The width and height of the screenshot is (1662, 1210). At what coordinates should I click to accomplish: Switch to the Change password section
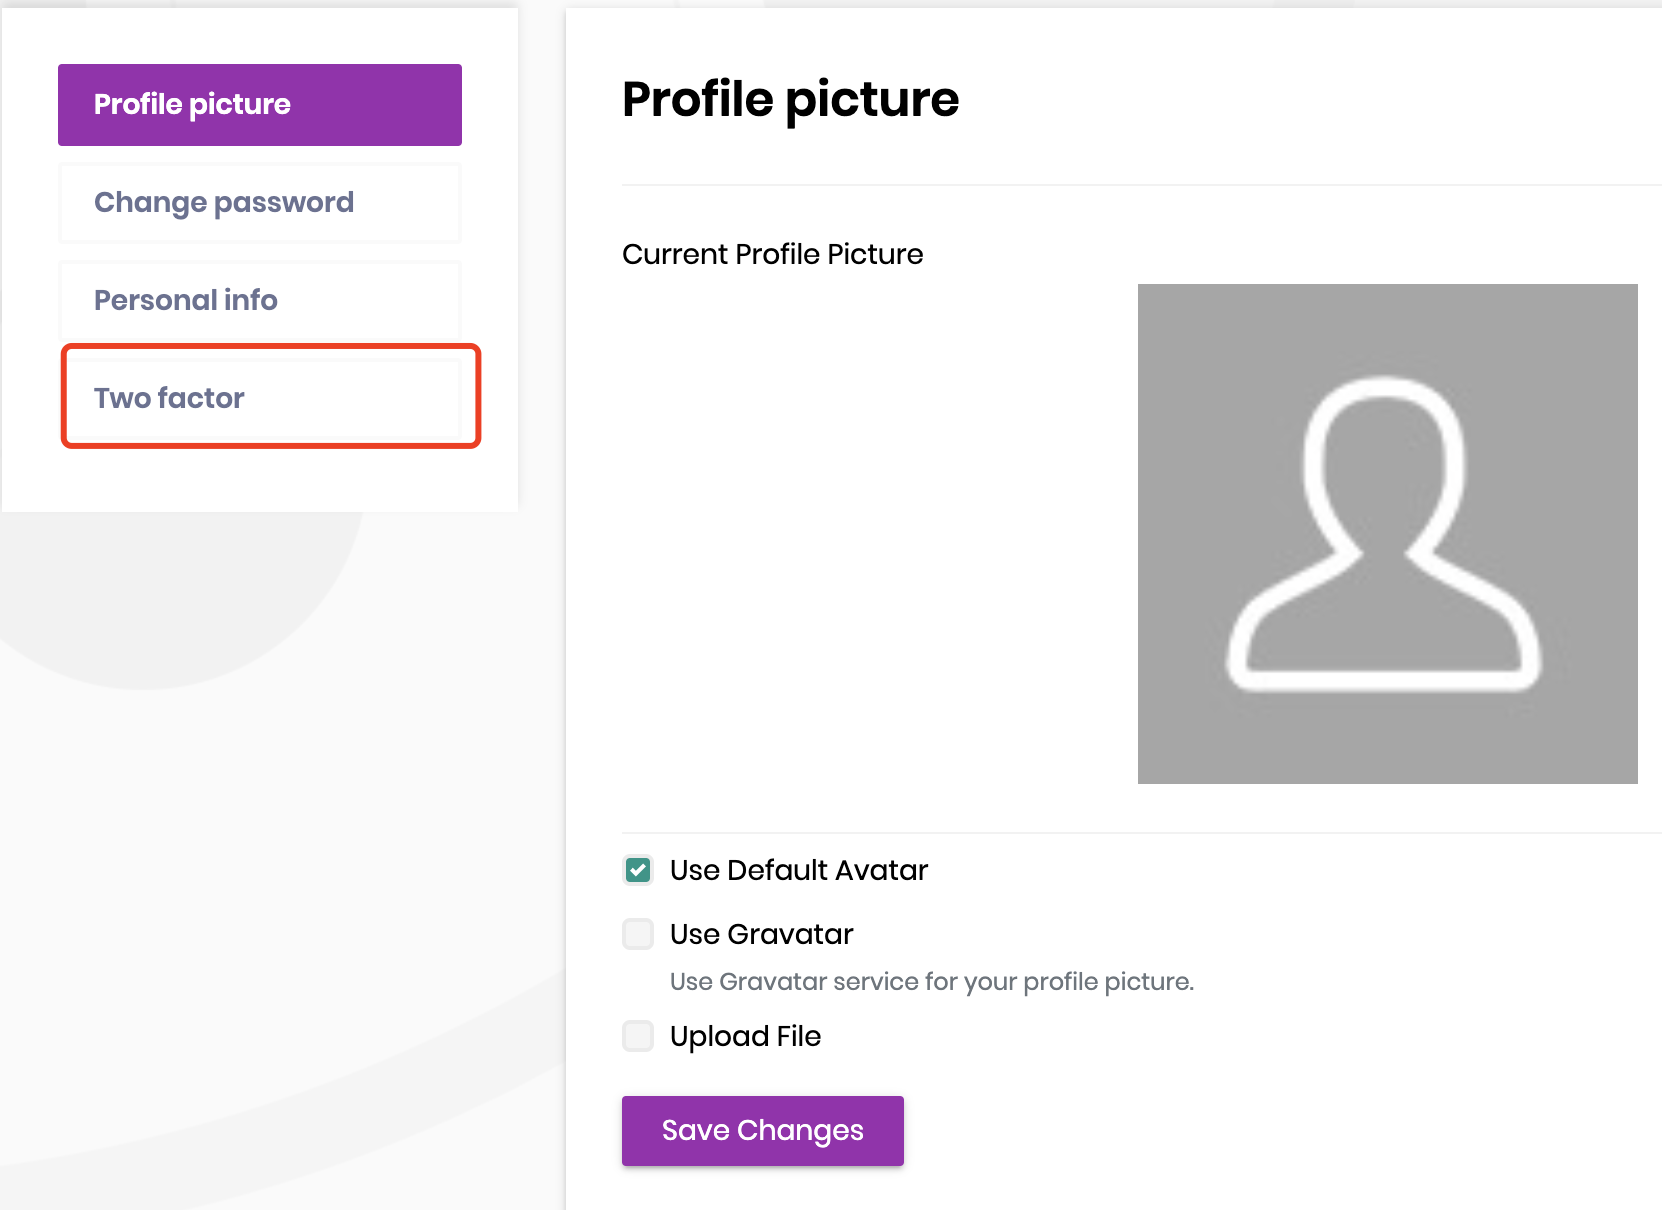click(259, 203)
